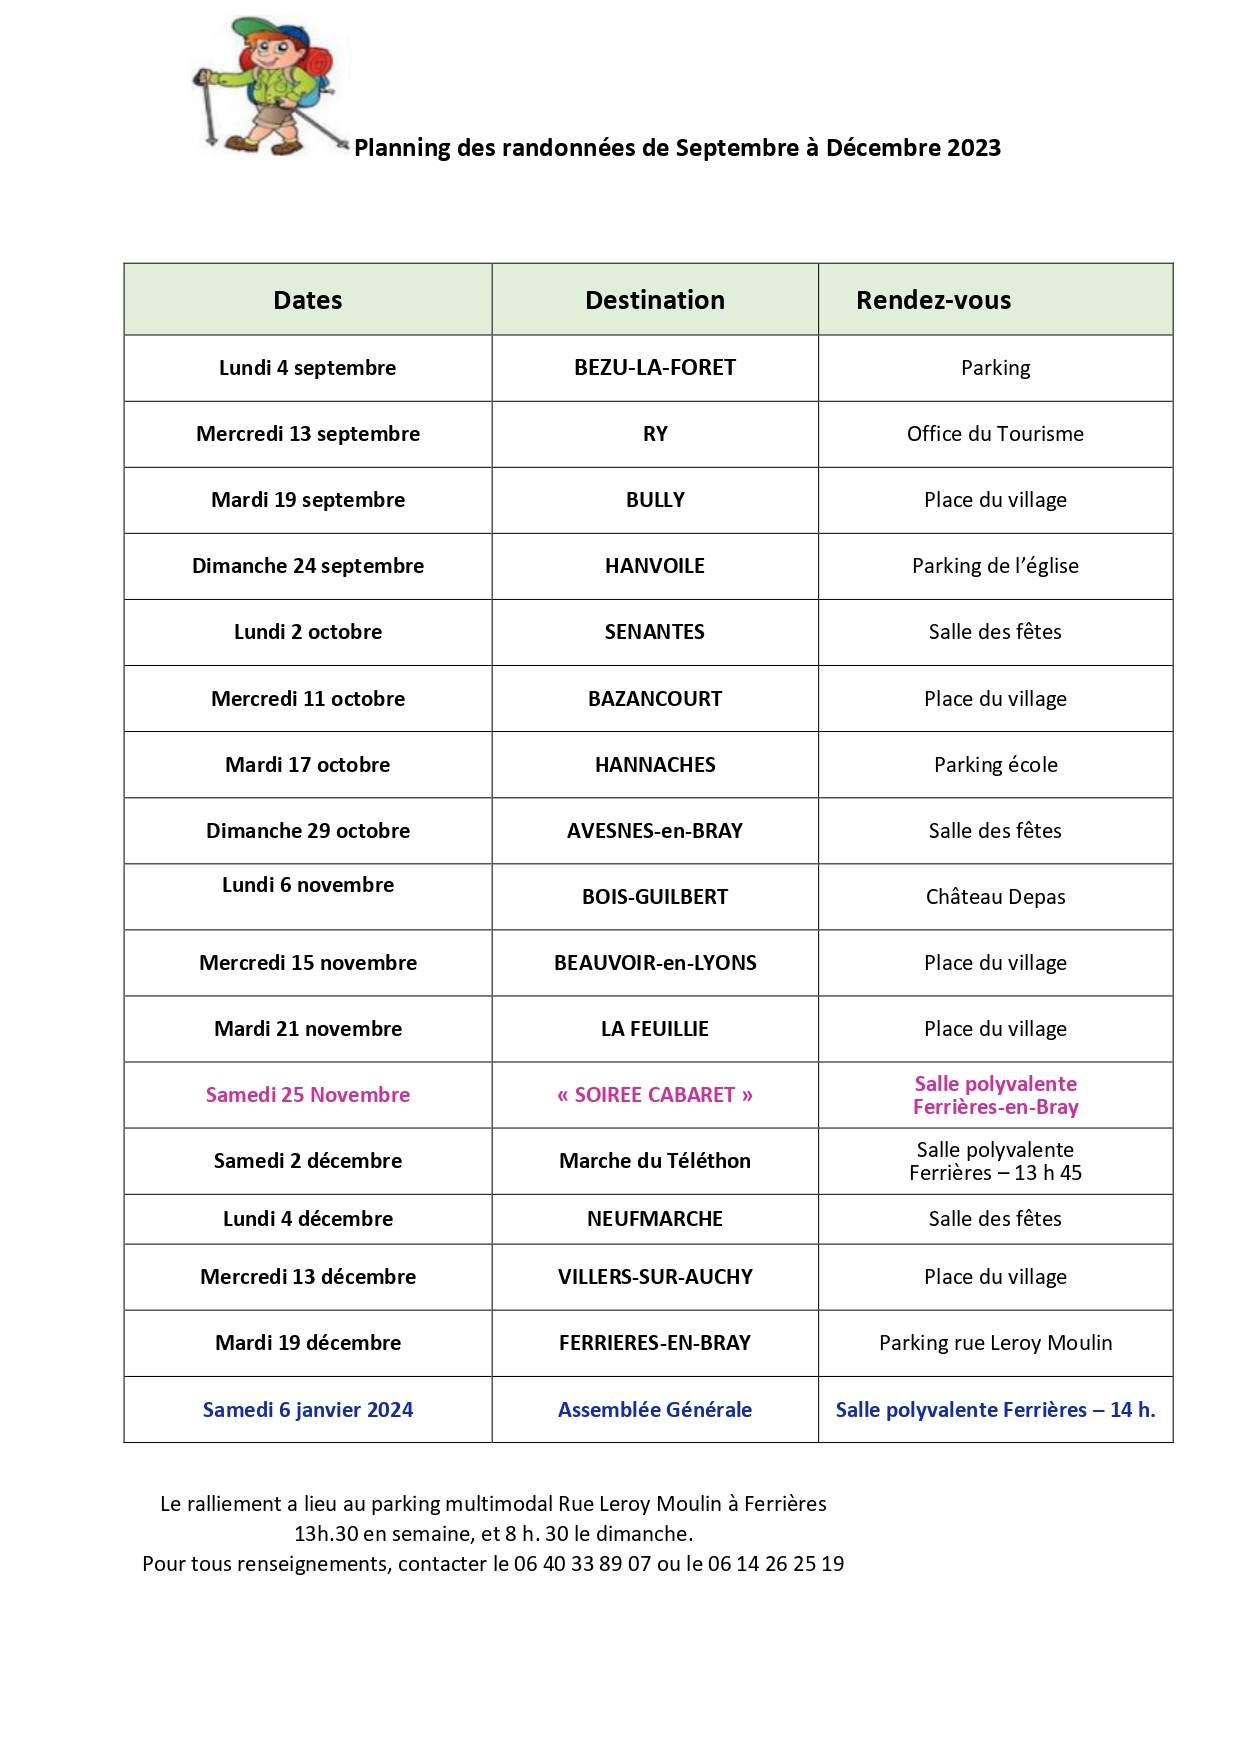
Task: Click the Marche du Téléthon entry
Action: point(655,1161)
